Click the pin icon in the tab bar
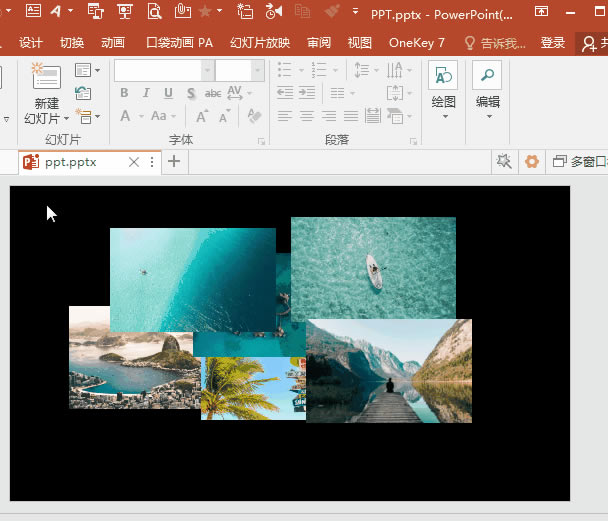The width and height of the screenshot is (608, 521). [503, 162]
